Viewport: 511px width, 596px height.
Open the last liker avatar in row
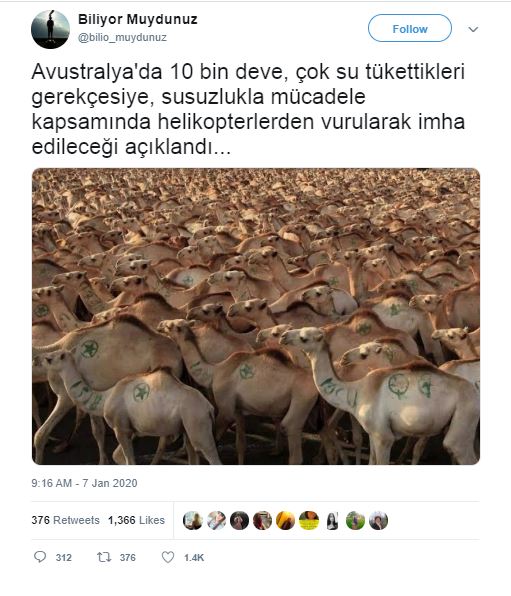coord(378,520)
